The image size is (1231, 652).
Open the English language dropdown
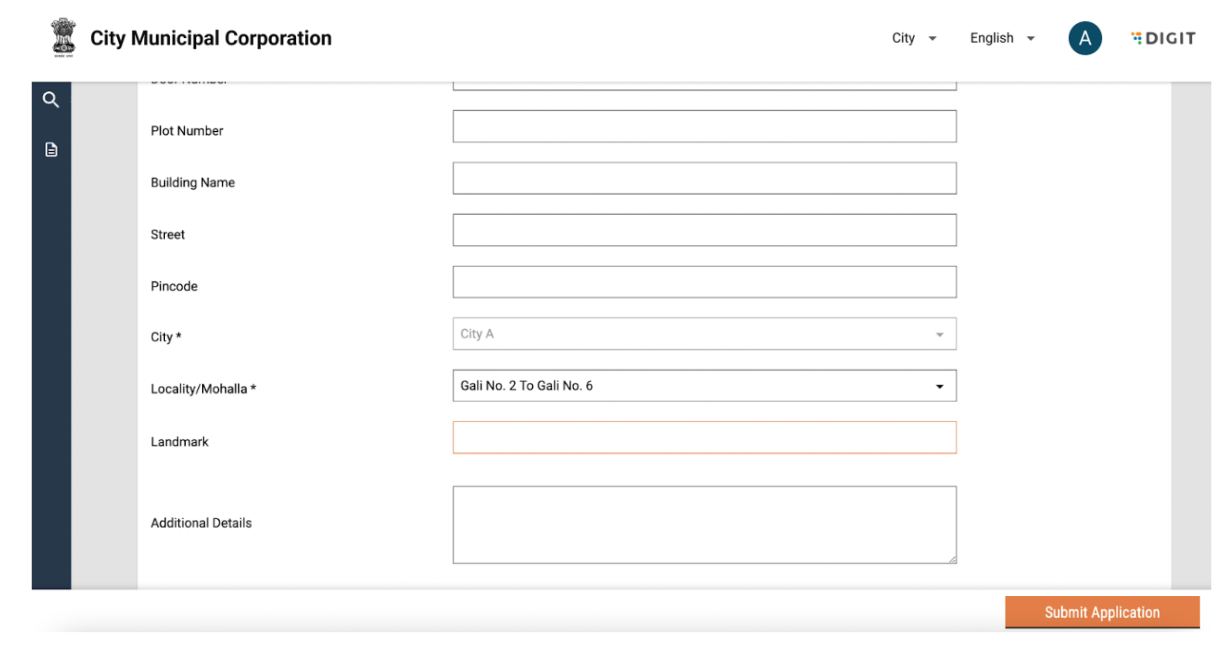[1001, 38]
